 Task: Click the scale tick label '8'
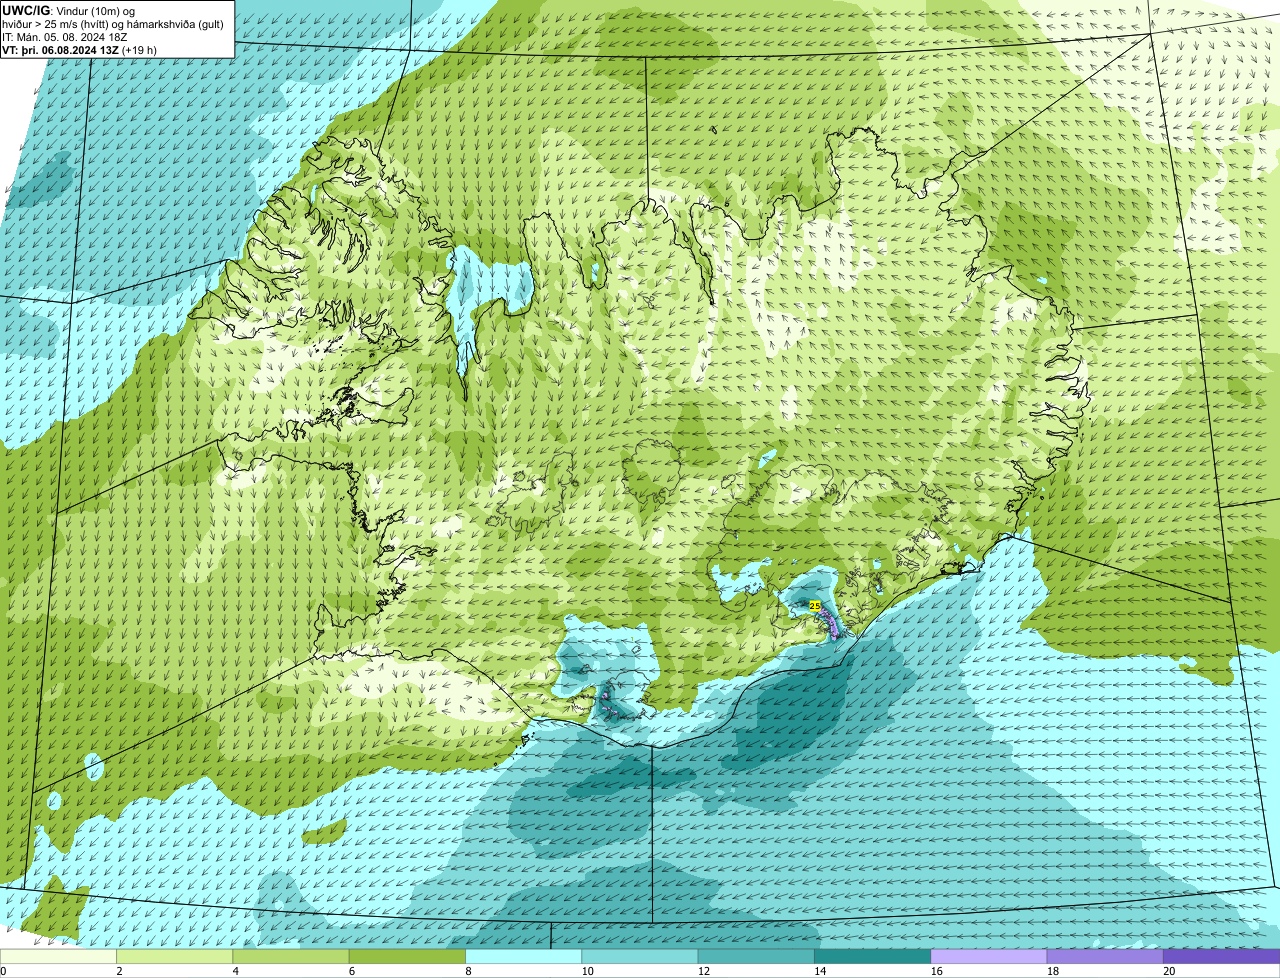[x=468, y=971]
